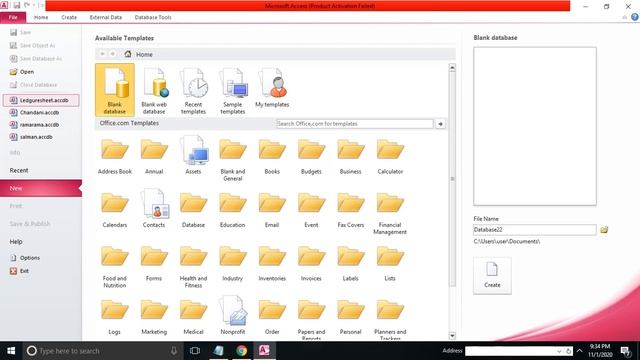This screenshot has height=360, width=640.
Task: Open the Inventories template folder
Action: [272, 263]
